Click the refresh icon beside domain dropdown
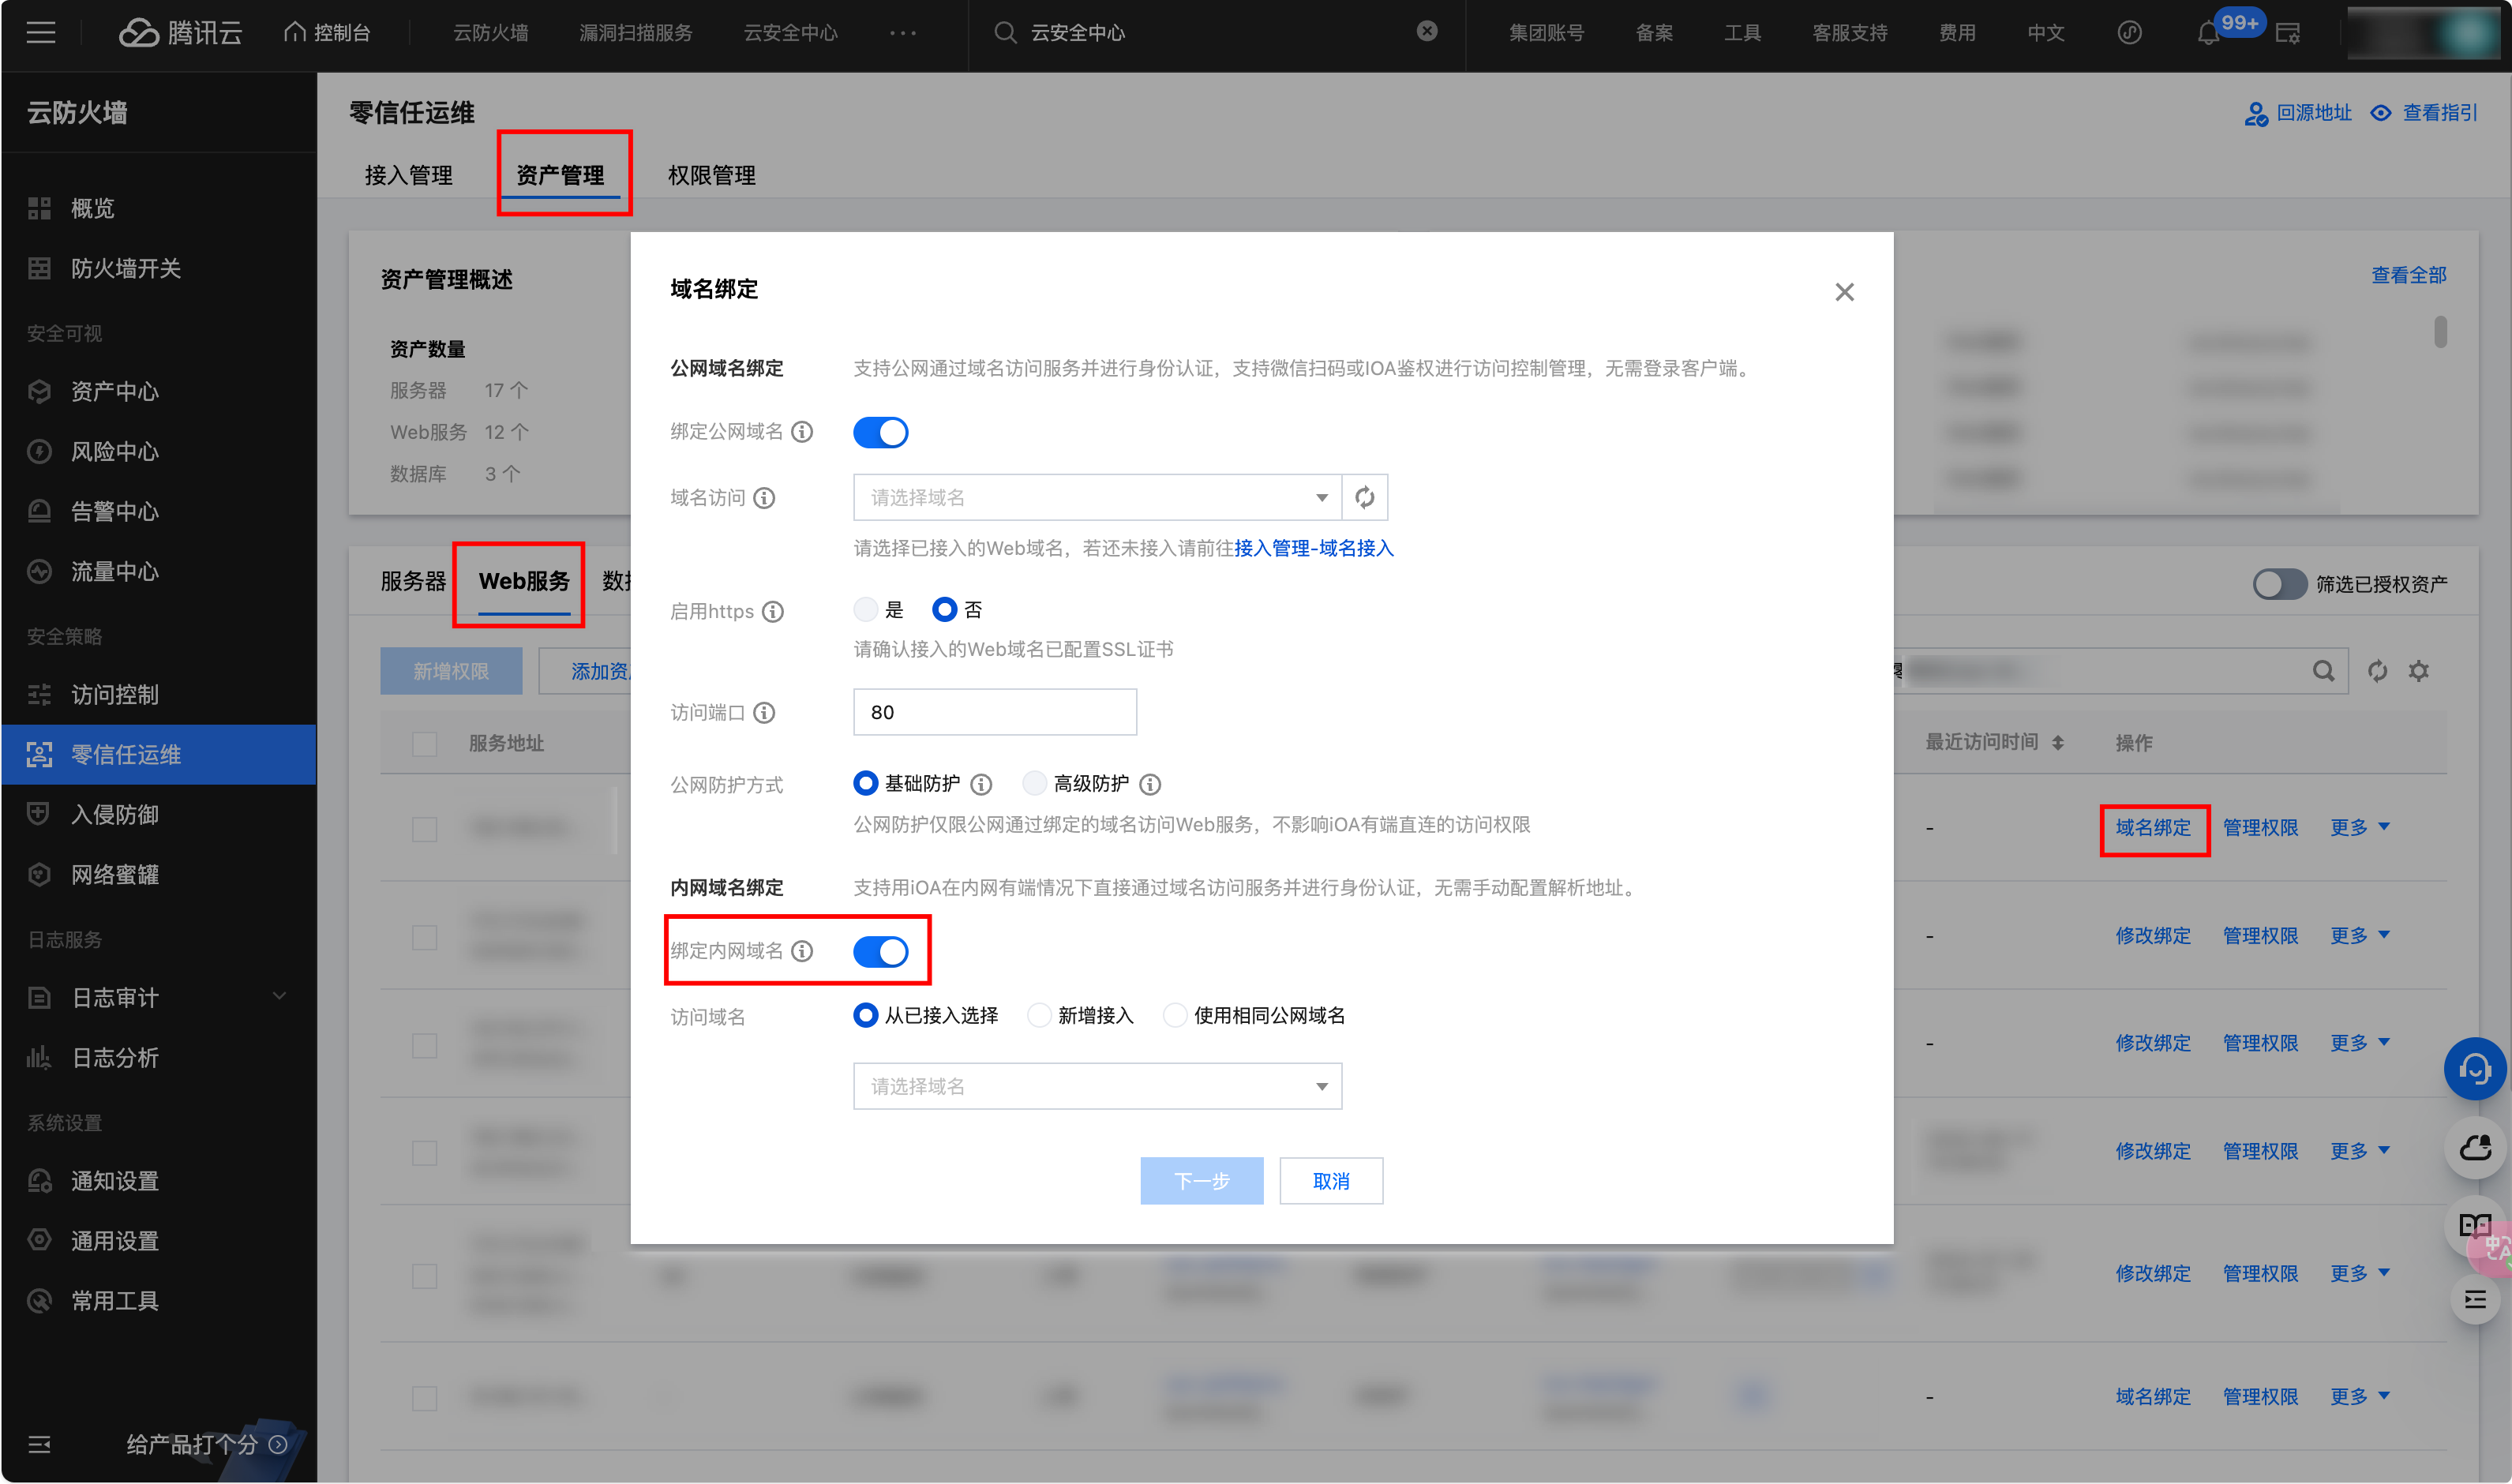This screenshot has height=1484, width=2512. click(1364, 497)
